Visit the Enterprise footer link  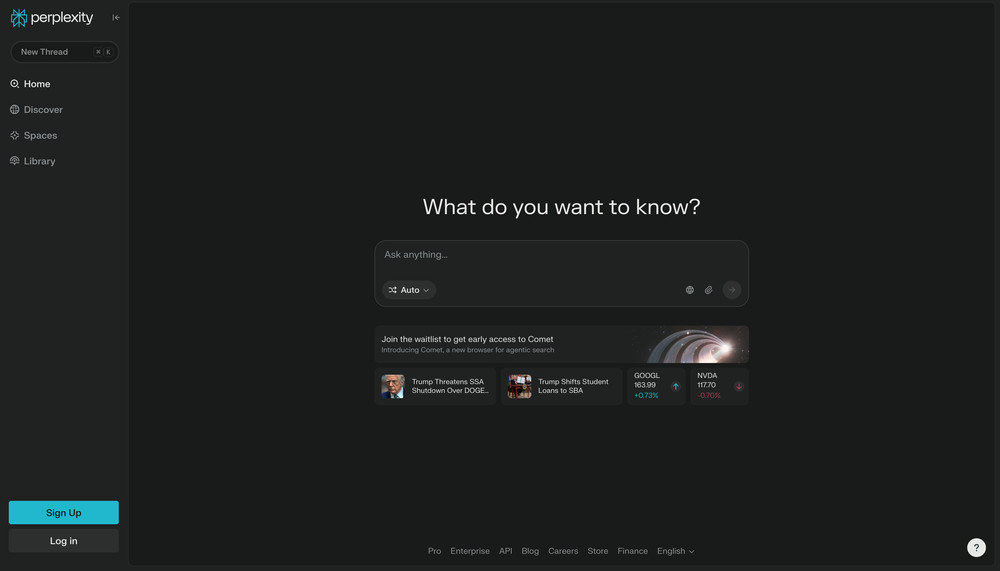(x=470, y=551)
